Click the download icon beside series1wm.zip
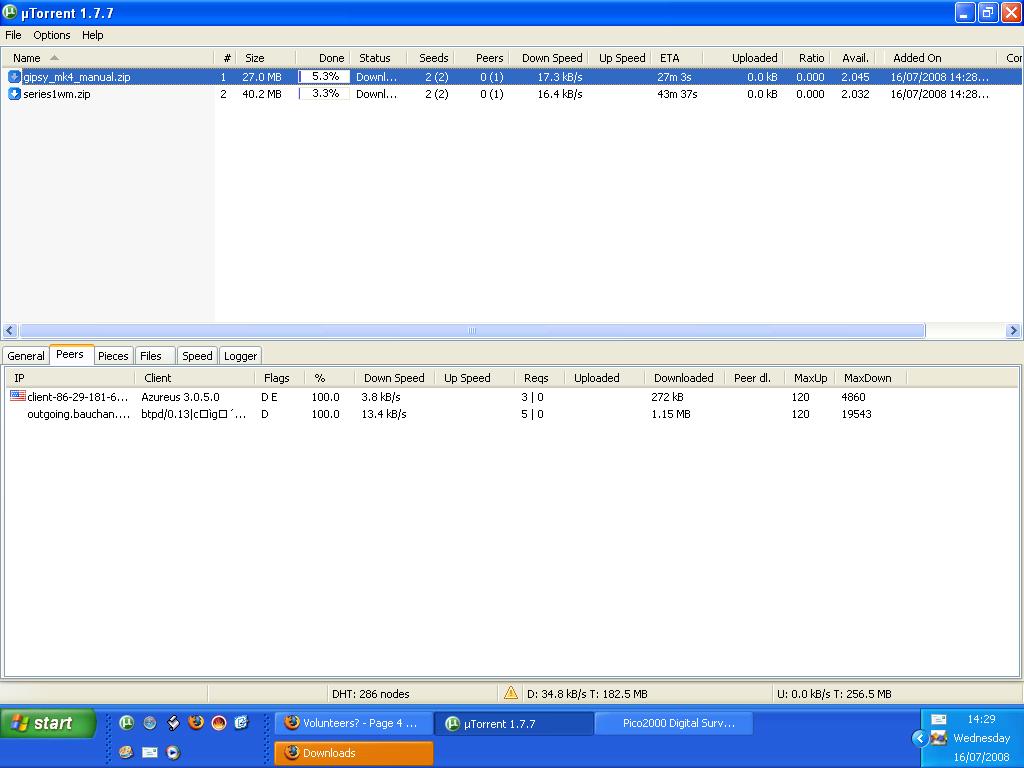The width and height of the screenshot is (1024, 768). click(x=14, y=94)
